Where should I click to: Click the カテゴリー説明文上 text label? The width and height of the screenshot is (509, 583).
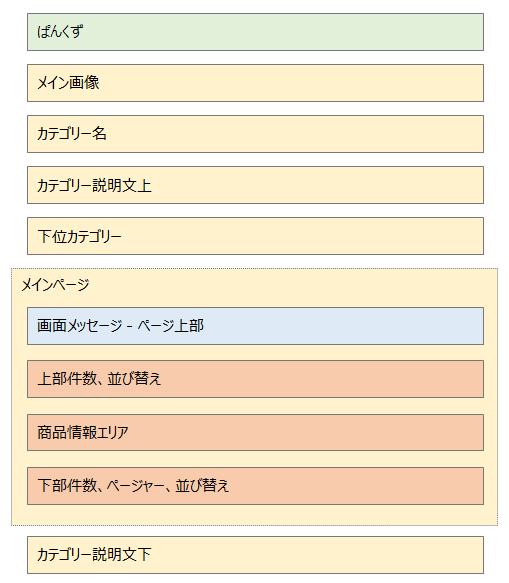(x=94, y=185)
